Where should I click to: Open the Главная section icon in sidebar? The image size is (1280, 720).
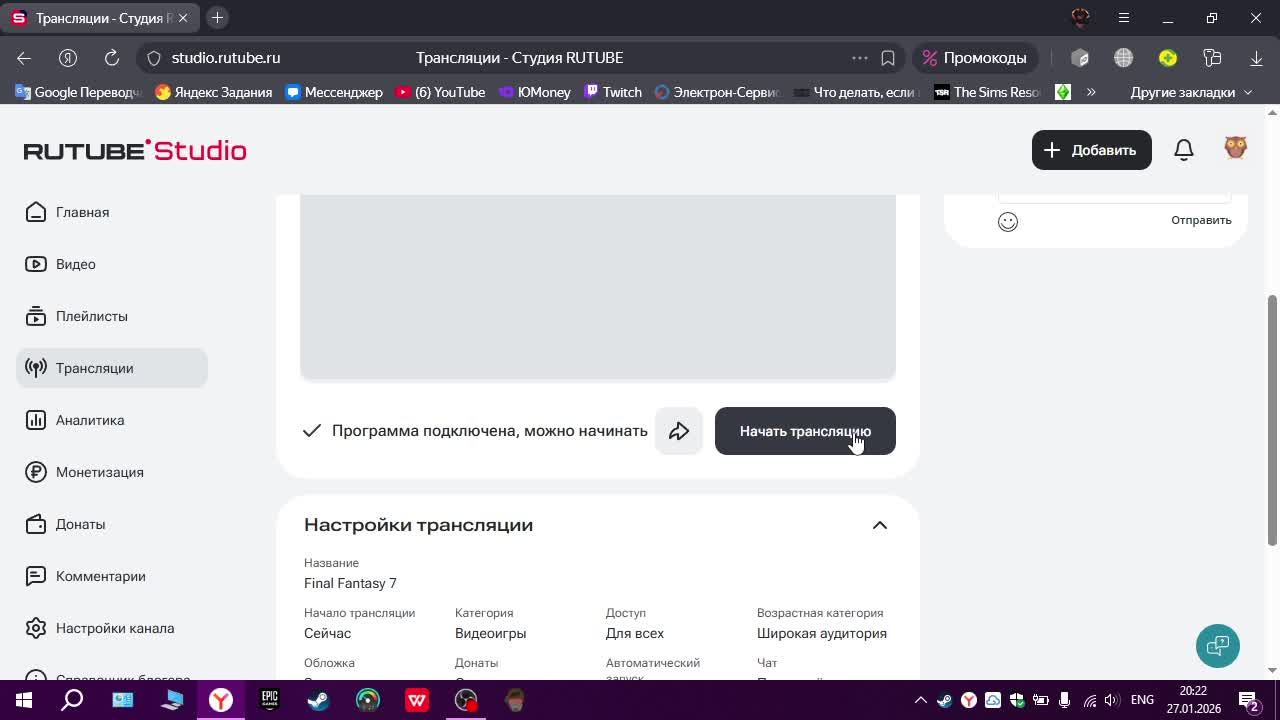click(x=36, y=212)
